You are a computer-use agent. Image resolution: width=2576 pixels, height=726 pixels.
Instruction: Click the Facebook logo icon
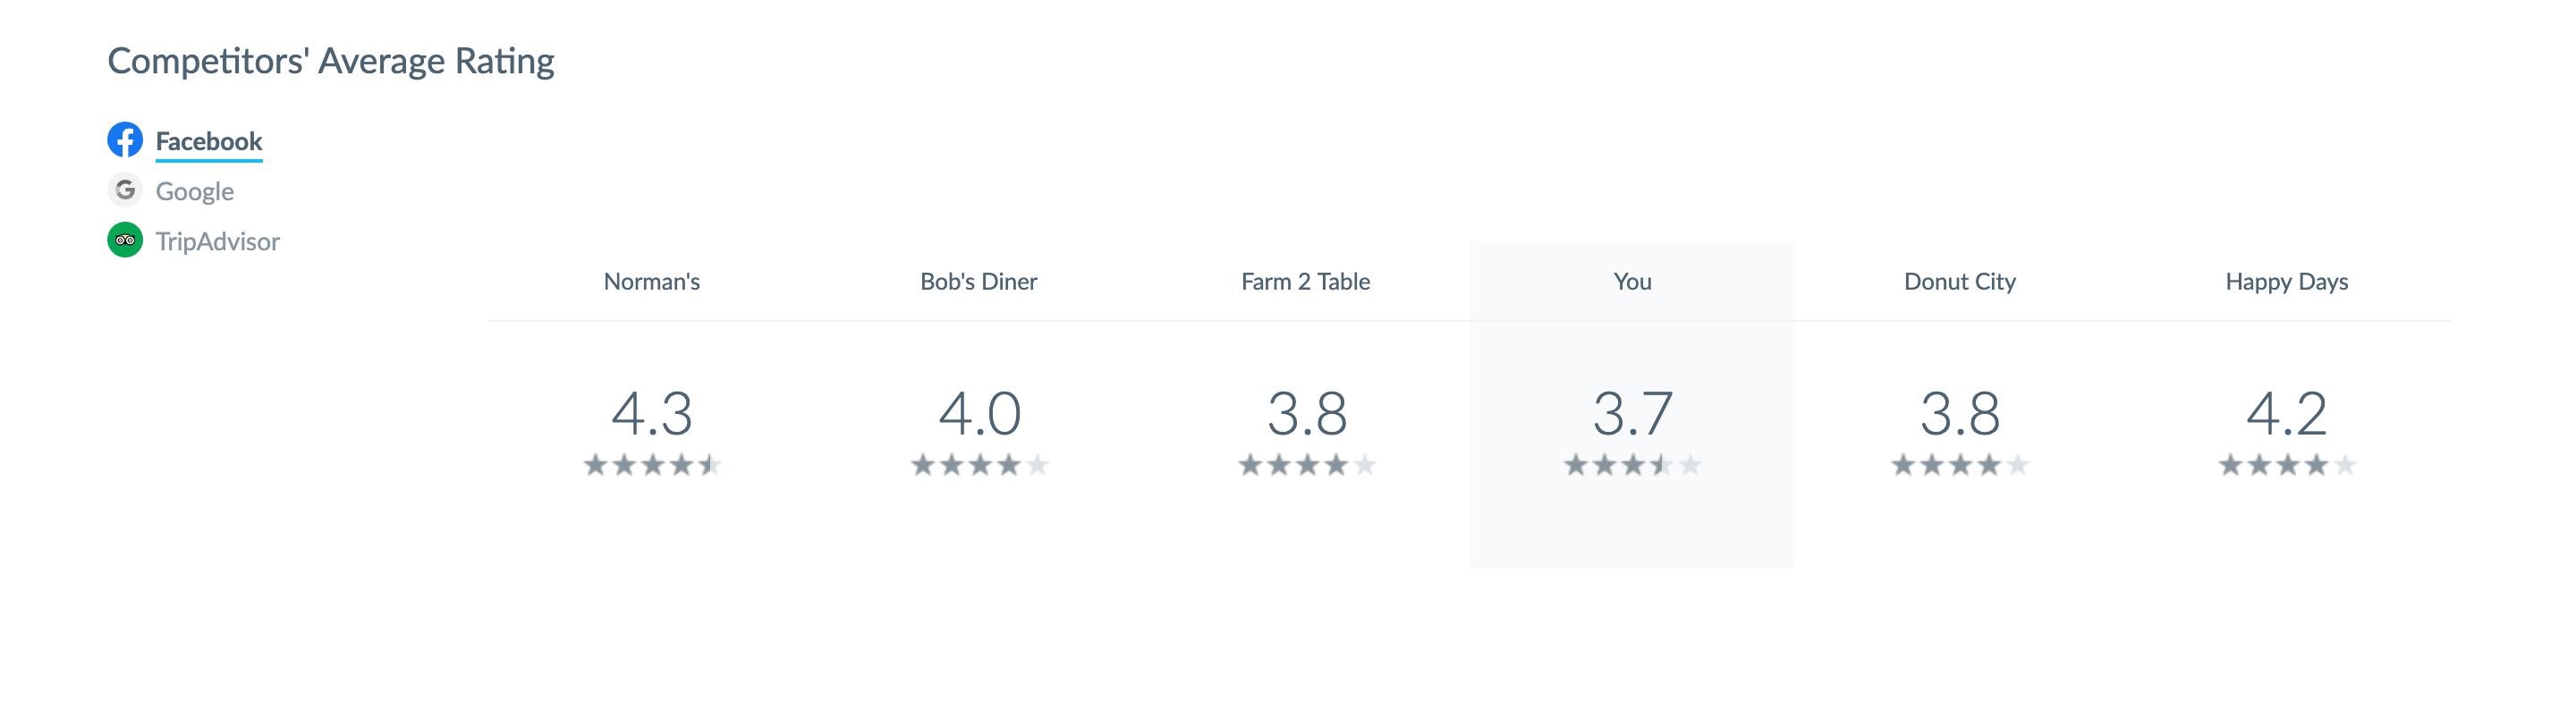point(125,140)
